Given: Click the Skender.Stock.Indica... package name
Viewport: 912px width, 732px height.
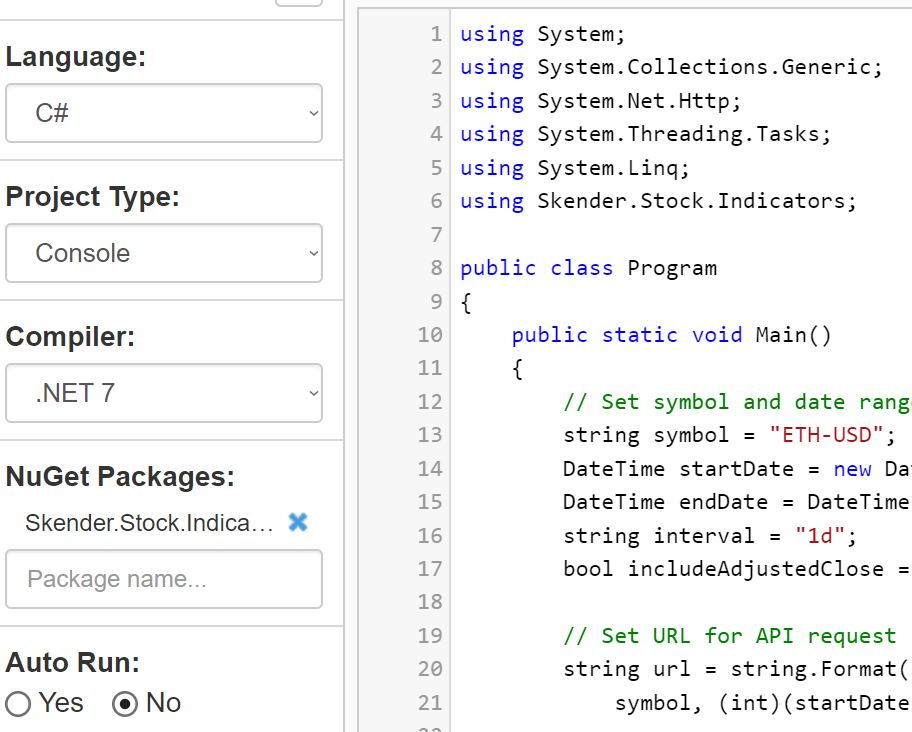Looking at the screenshot, I should tap(149, 523).
